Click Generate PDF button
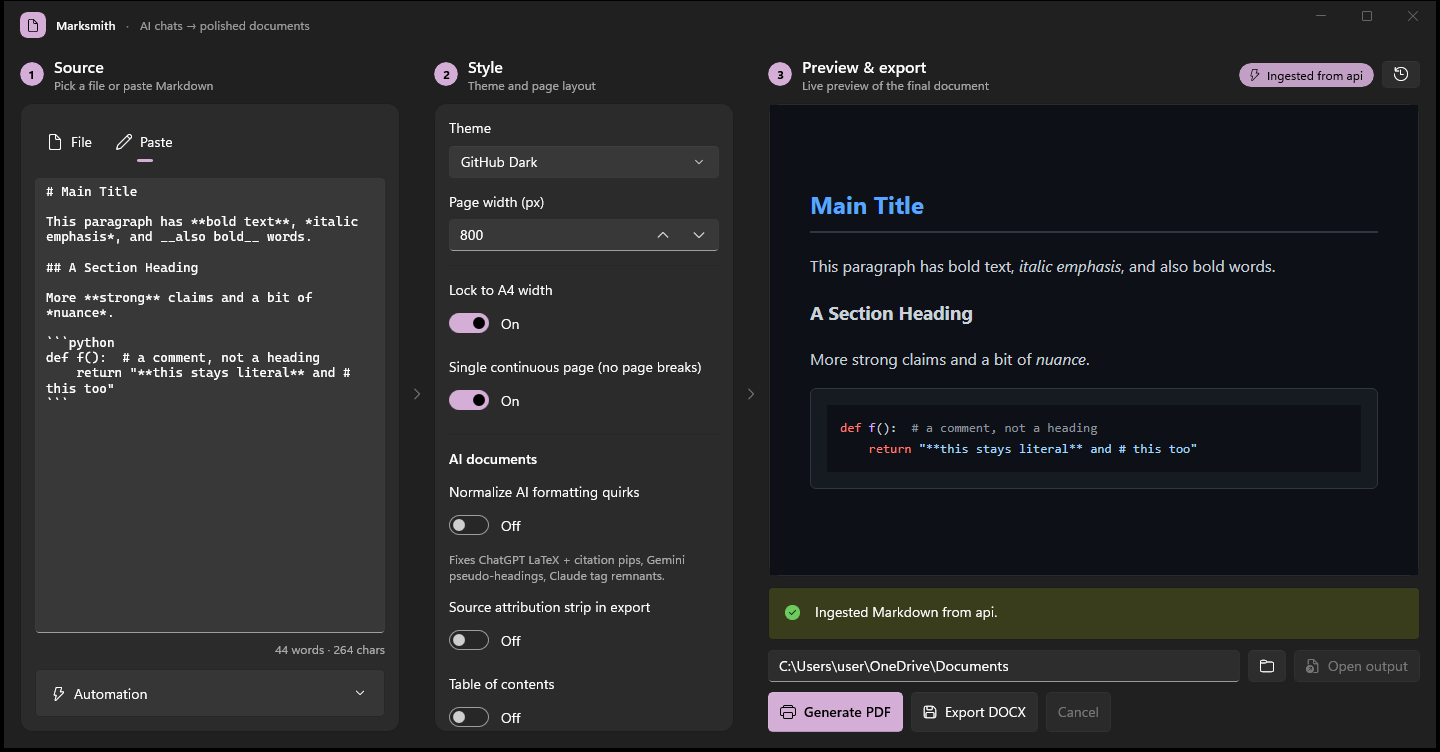This screenshot has height=752, width=1440. (835, 712)
